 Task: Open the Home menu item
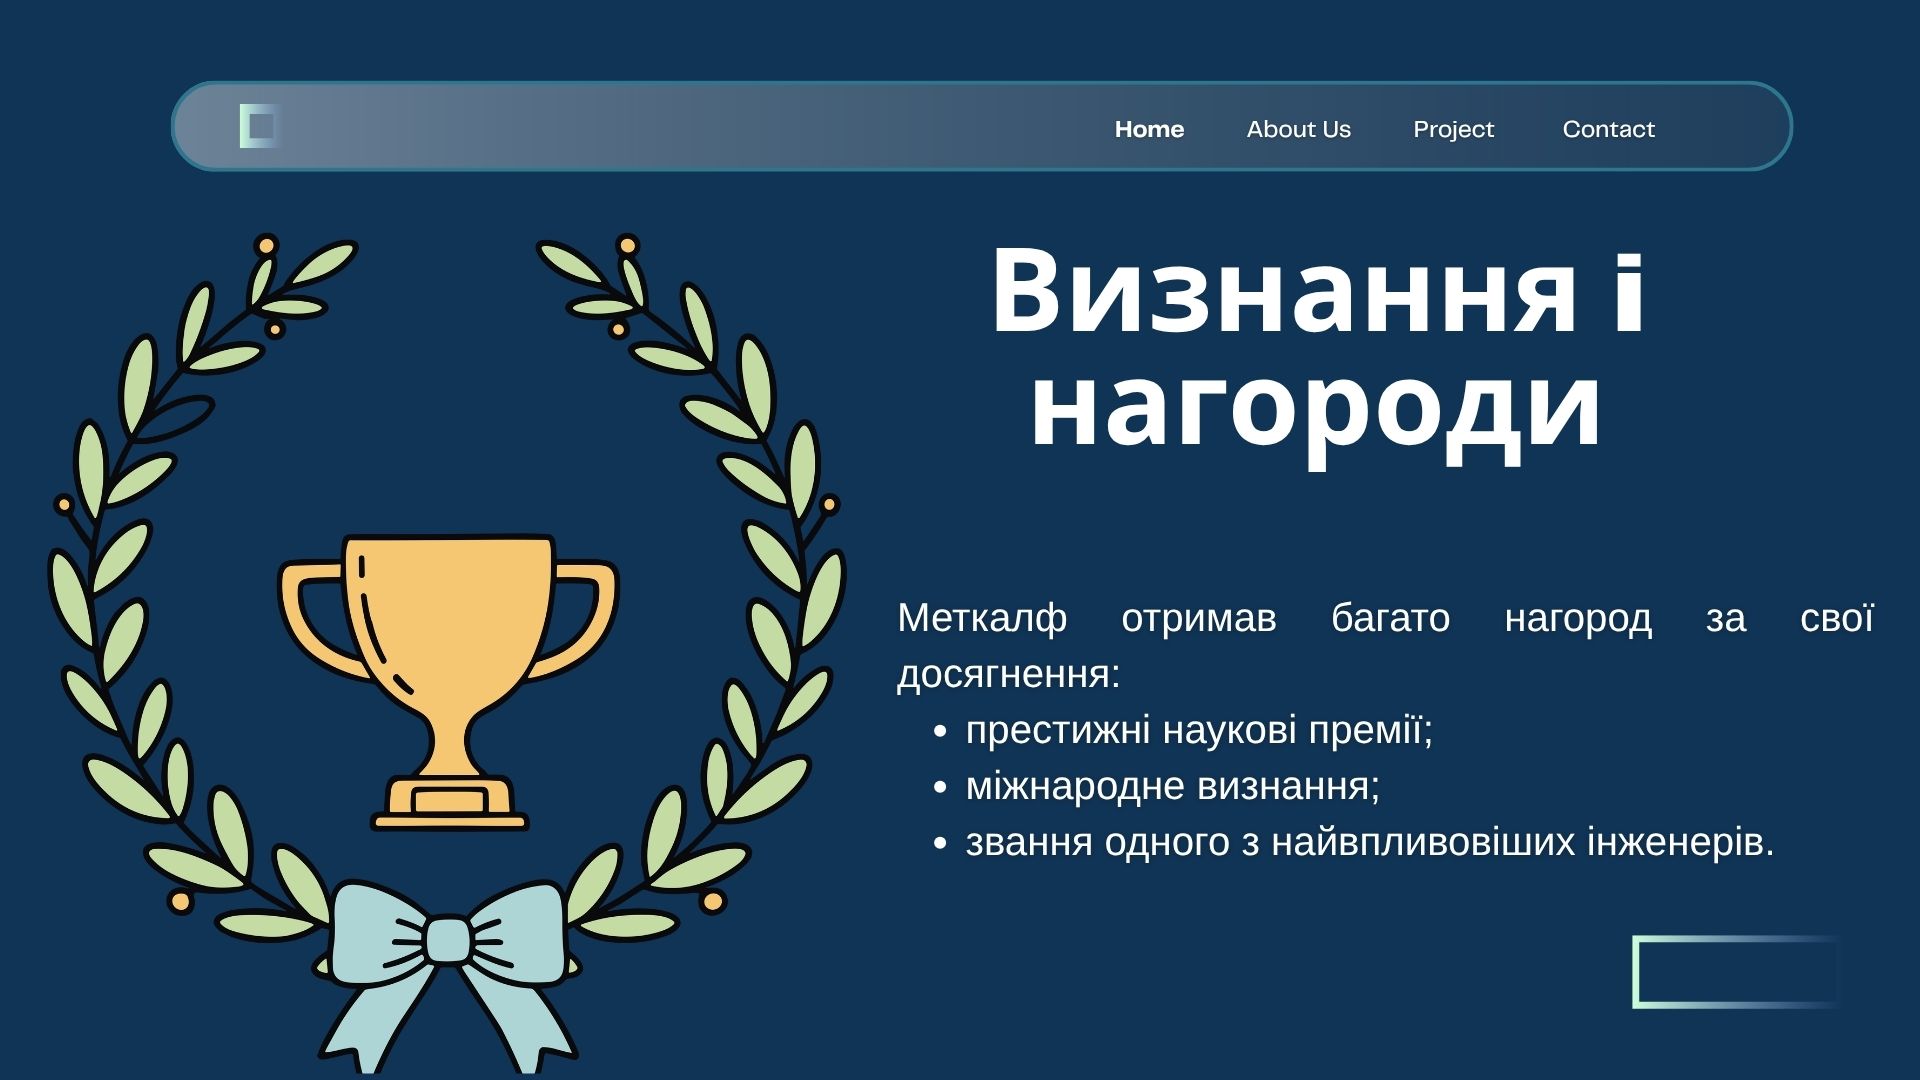pyautogui.click(x=1149, y=129)
